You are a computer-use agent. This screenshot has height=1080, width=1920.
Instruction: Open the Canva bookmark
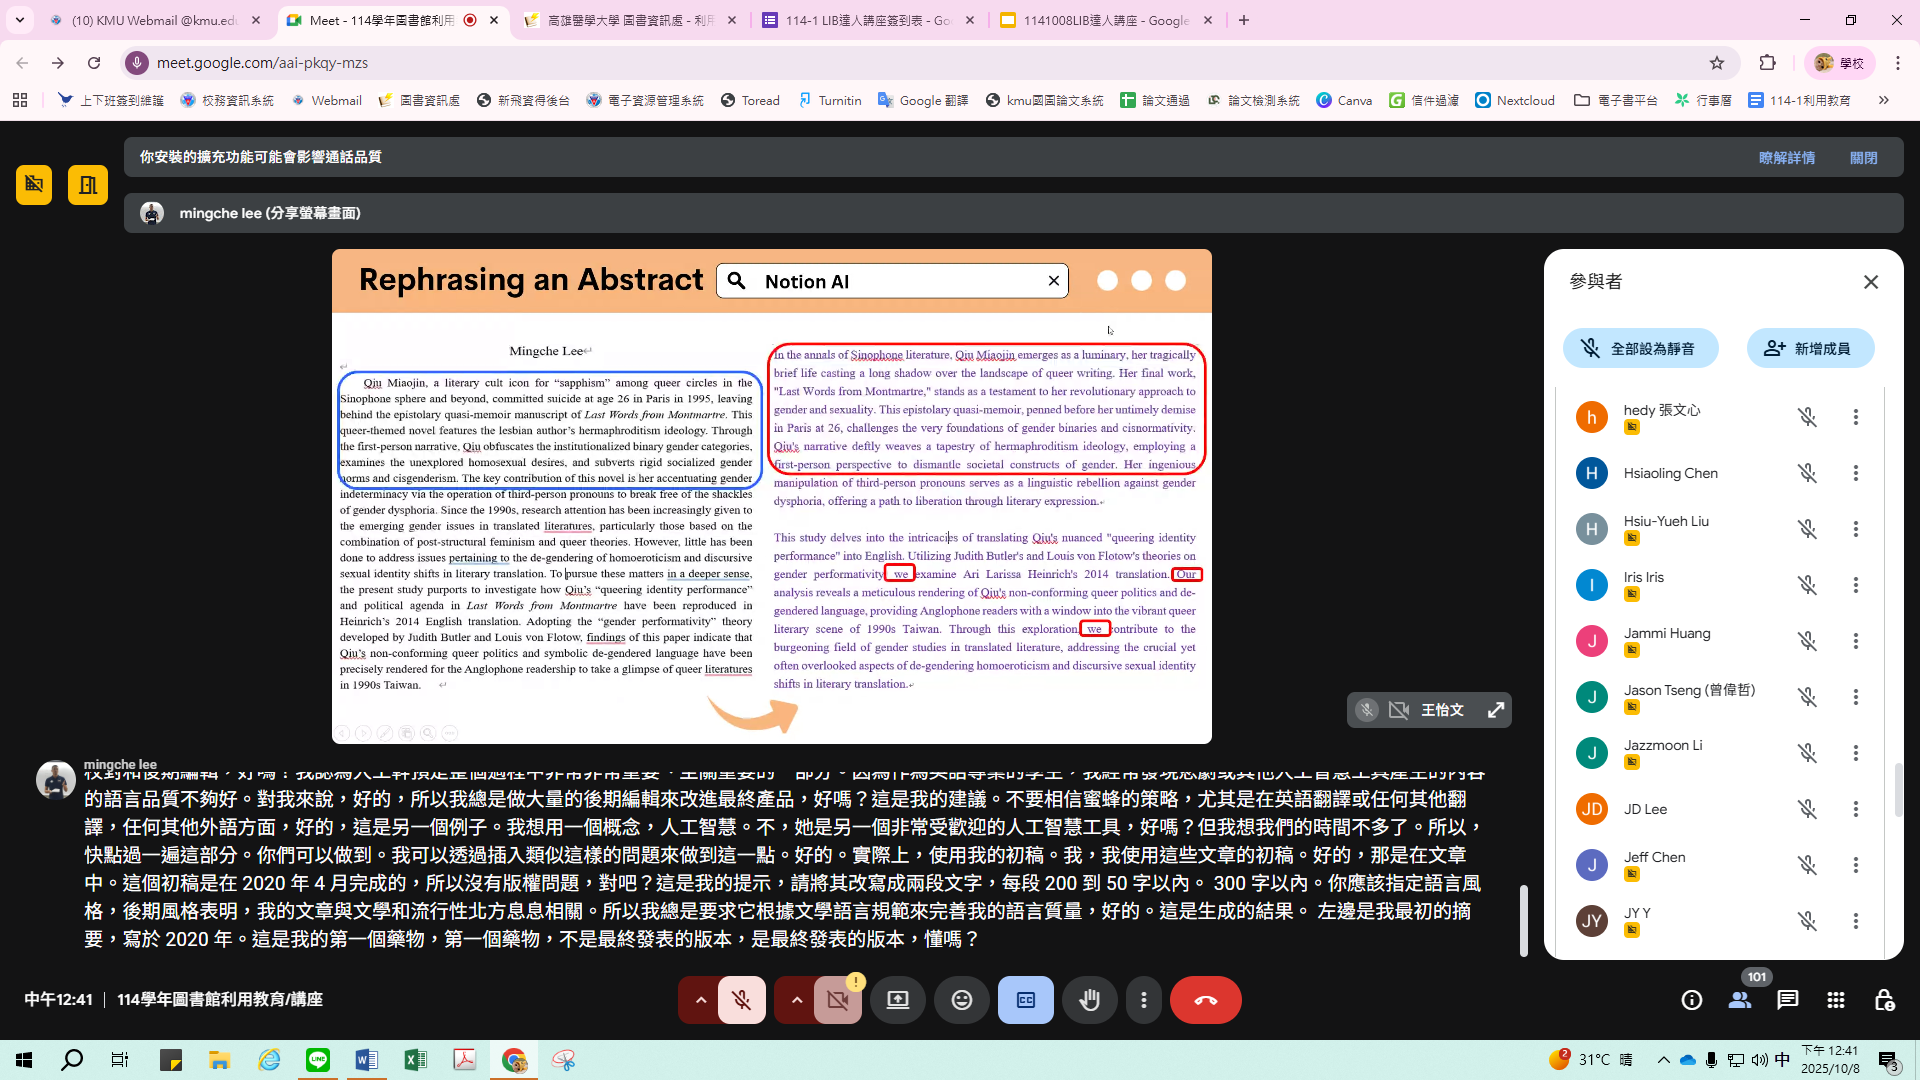1343,100
